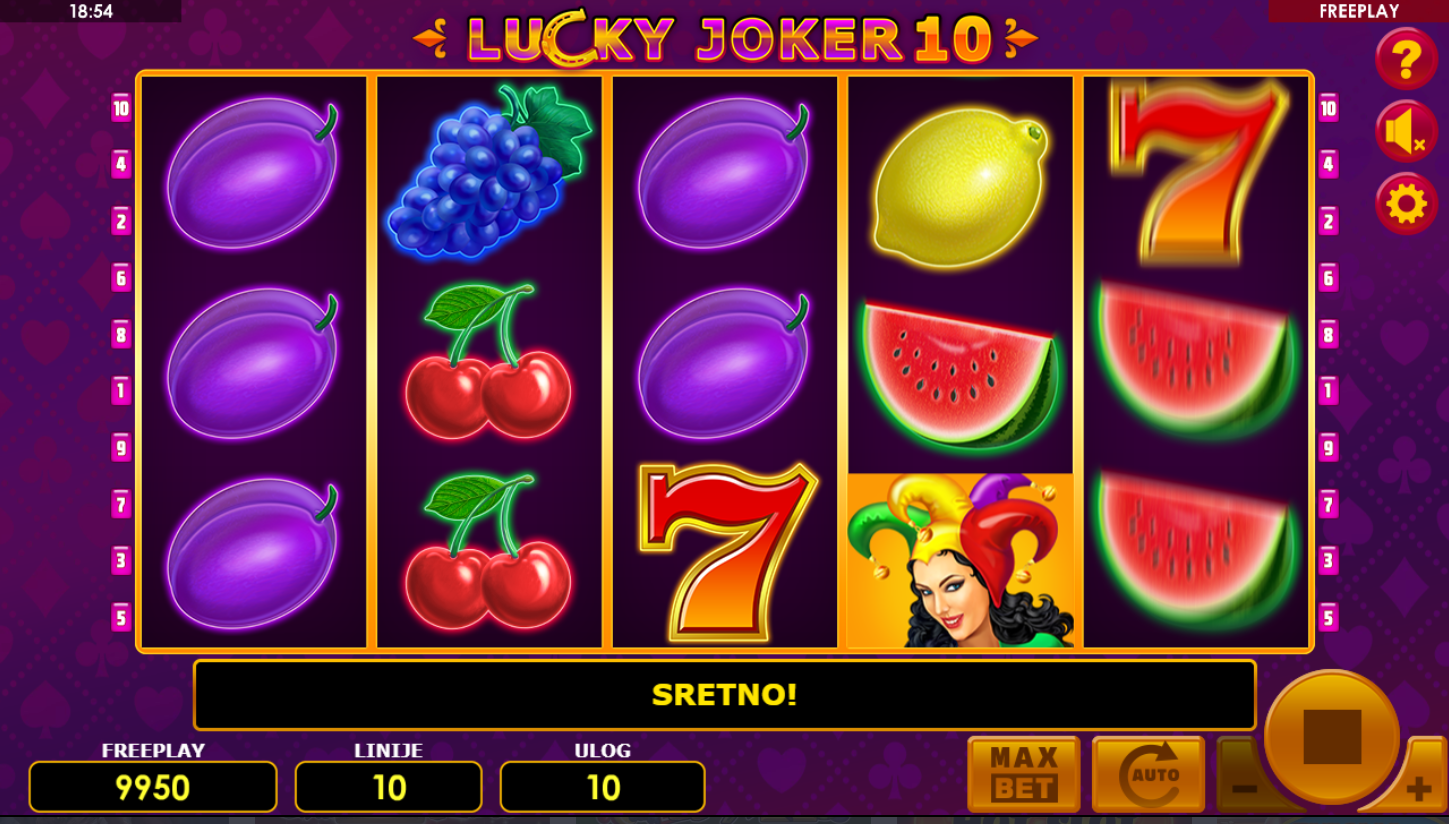Click the MAX BET button
Viewport: 1449px width, 824px height.
(1024, 775)
